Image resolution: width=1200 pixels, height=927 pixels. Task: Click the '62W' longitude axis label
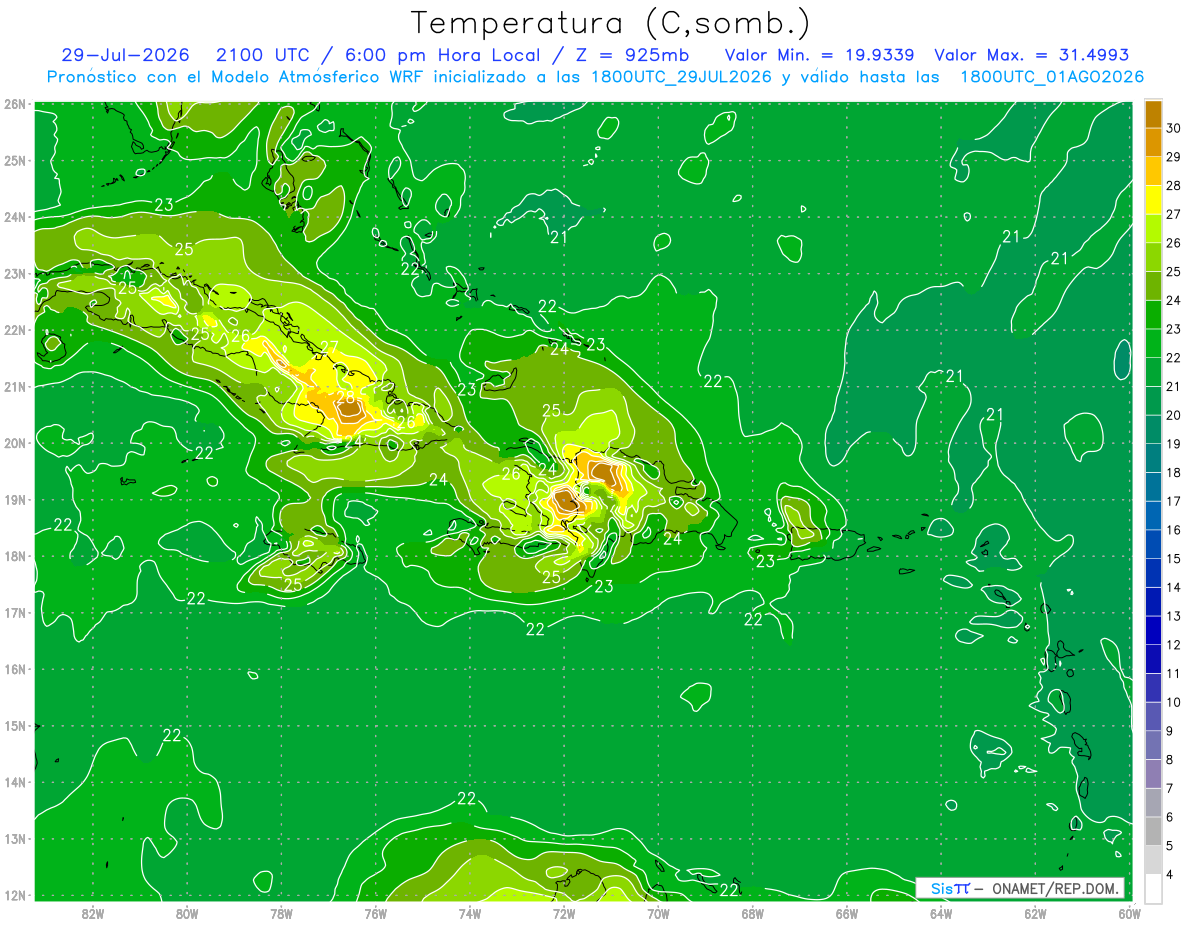pyautogui.click(x=1035, y=913)
